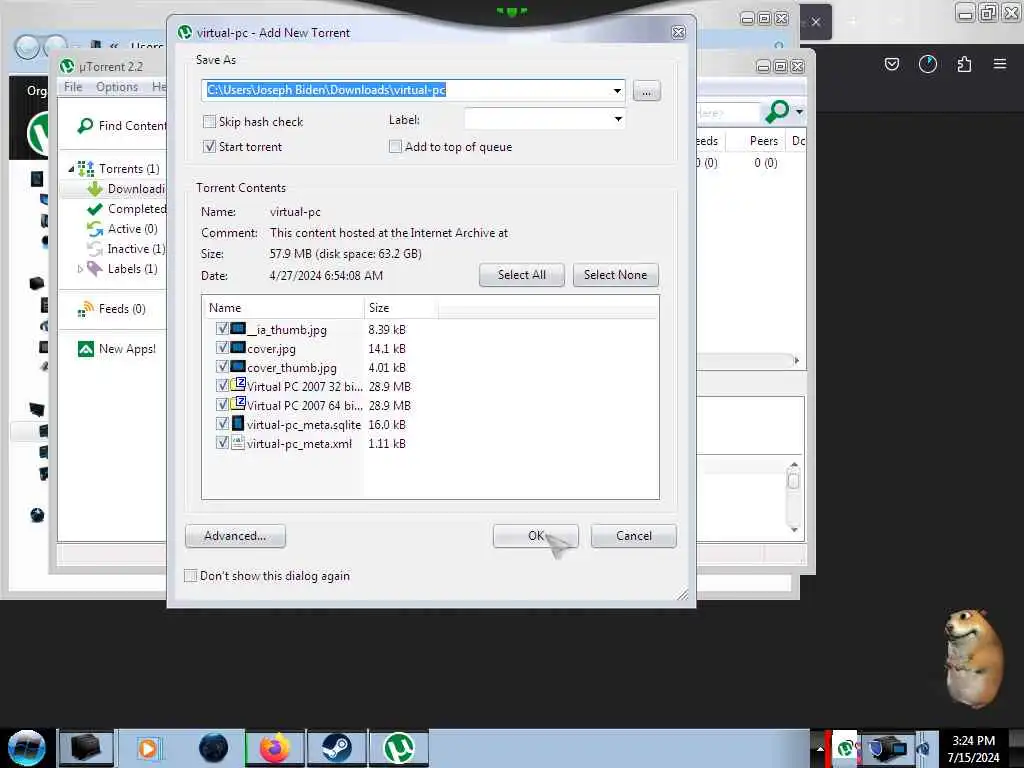Uncheck Start torrent
This screenshot has width=1024, height=768.
pos(209,146)
